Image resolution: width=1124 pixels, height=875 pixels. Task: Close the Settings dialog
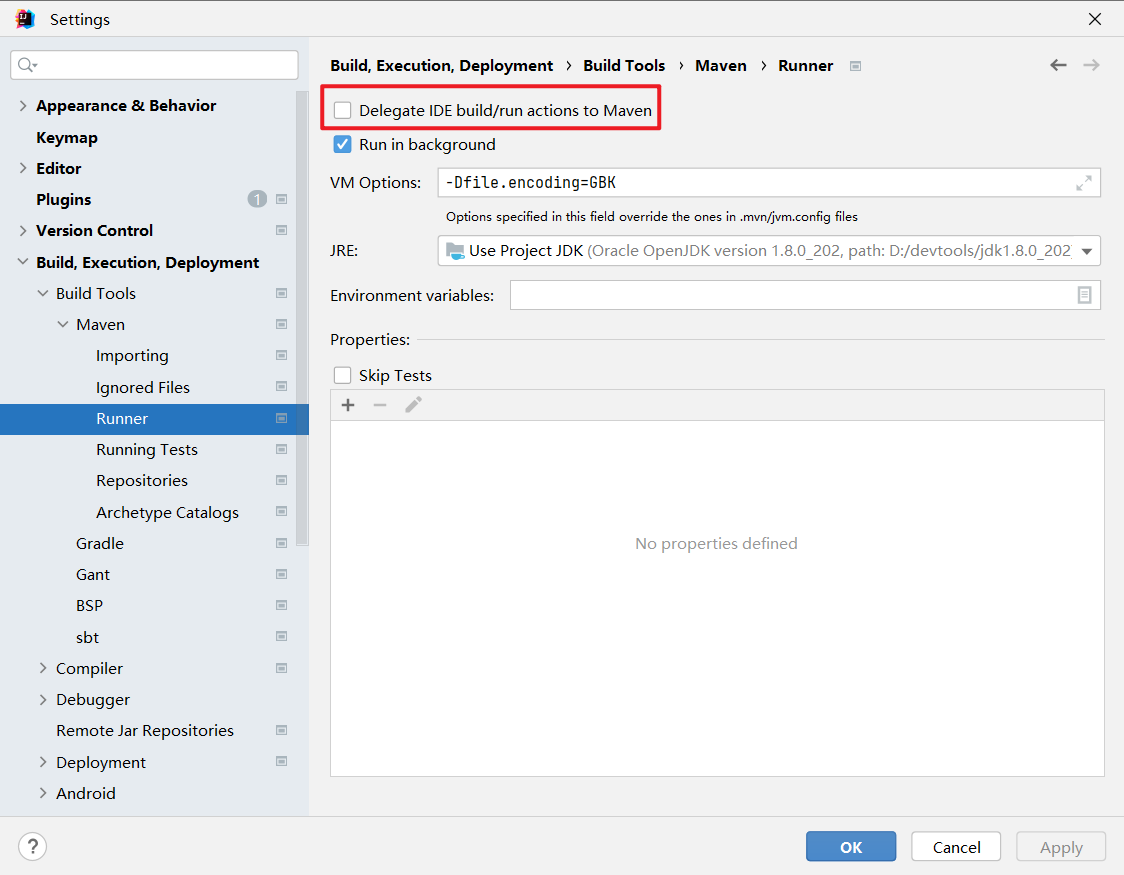pyautogui.click(x=1095, y=19)
